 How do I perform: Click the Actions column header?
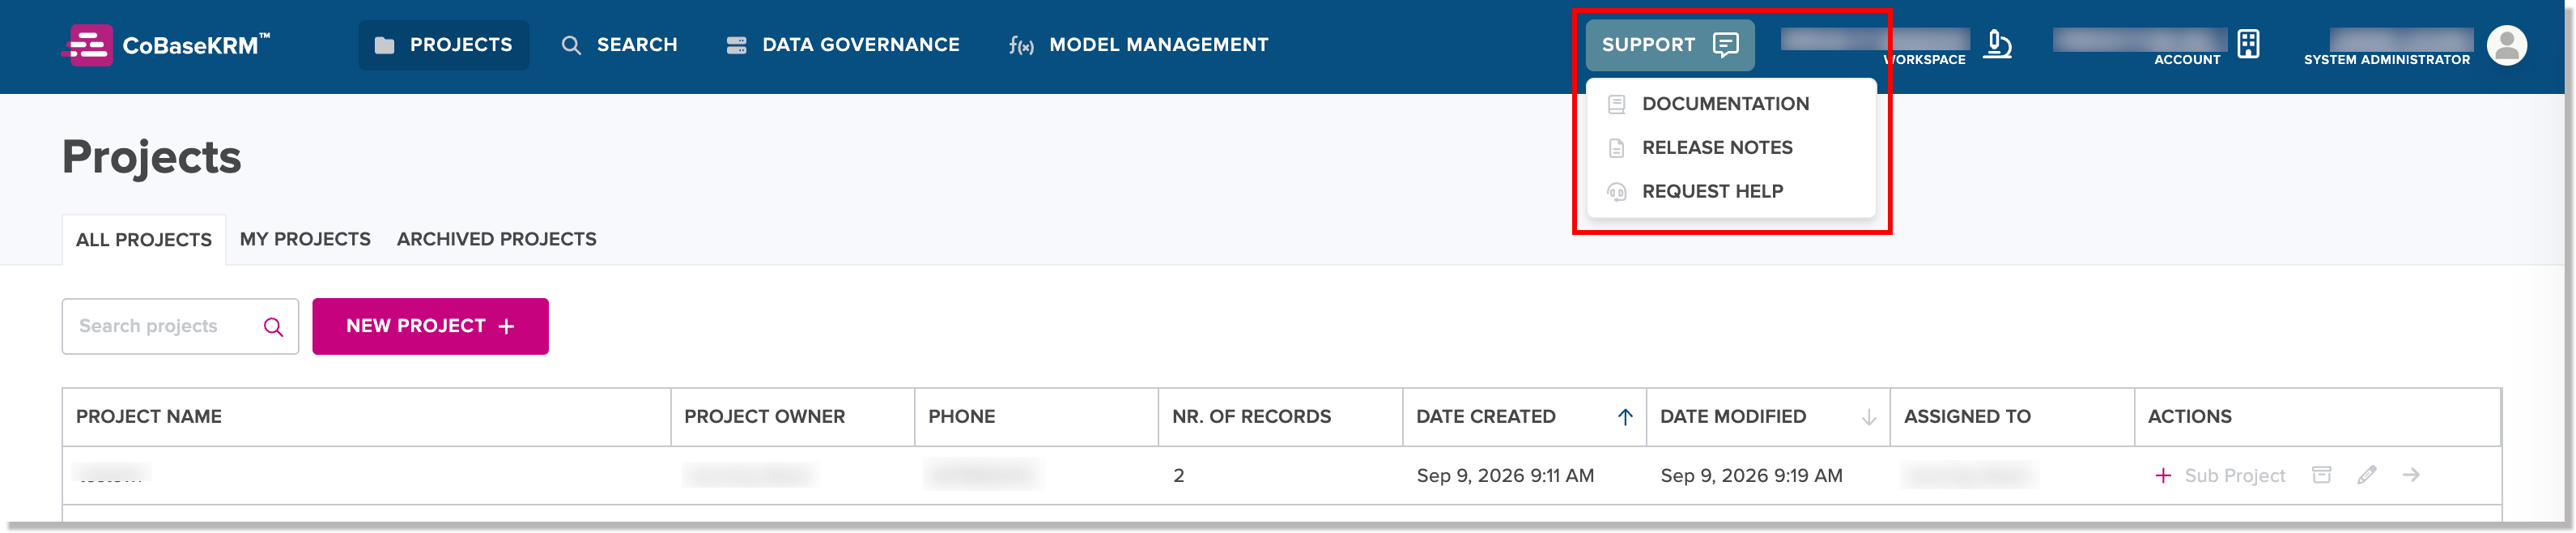click(2318, 417)
